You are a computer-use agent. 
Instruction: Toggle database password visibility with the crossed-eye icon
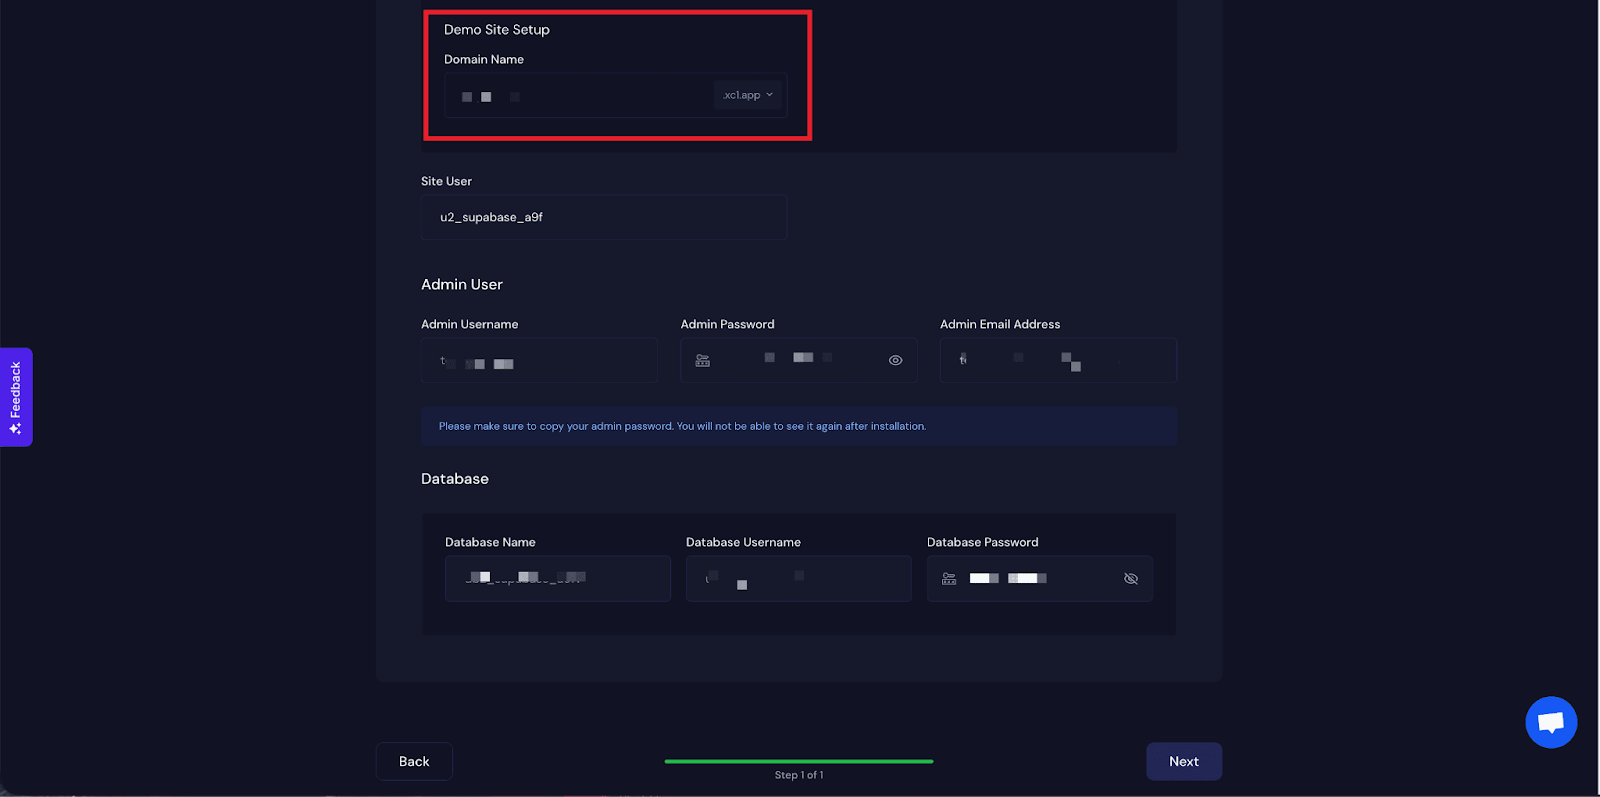[1131, 579]
